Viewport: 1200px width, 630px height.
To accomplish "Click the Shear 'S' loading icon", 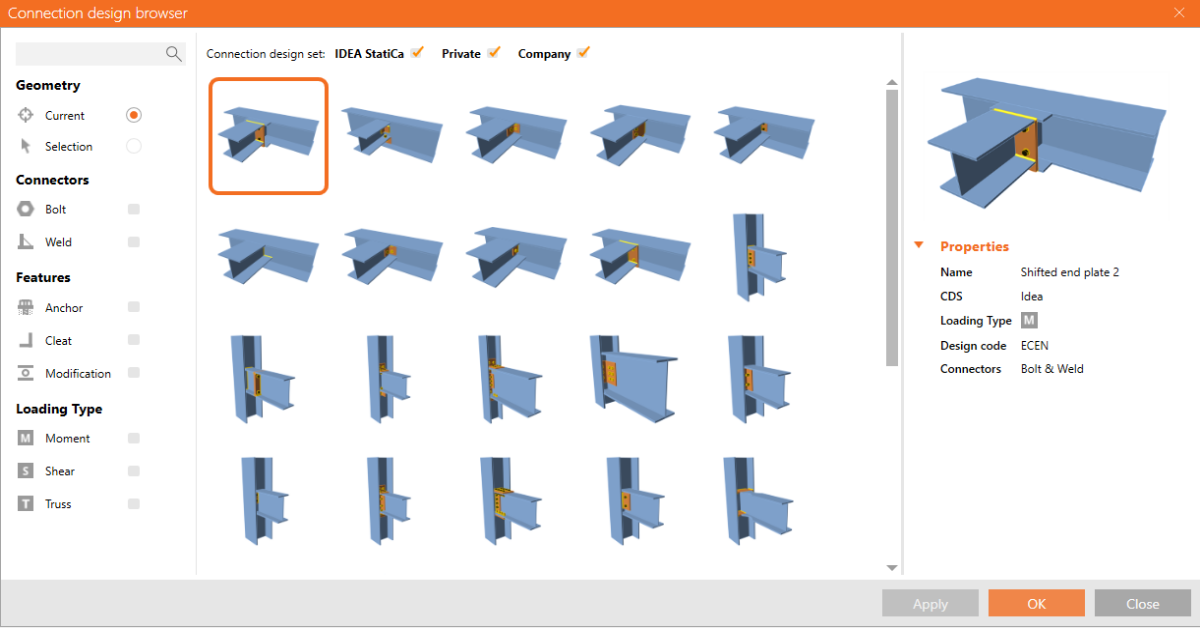I will pos(26,471).
